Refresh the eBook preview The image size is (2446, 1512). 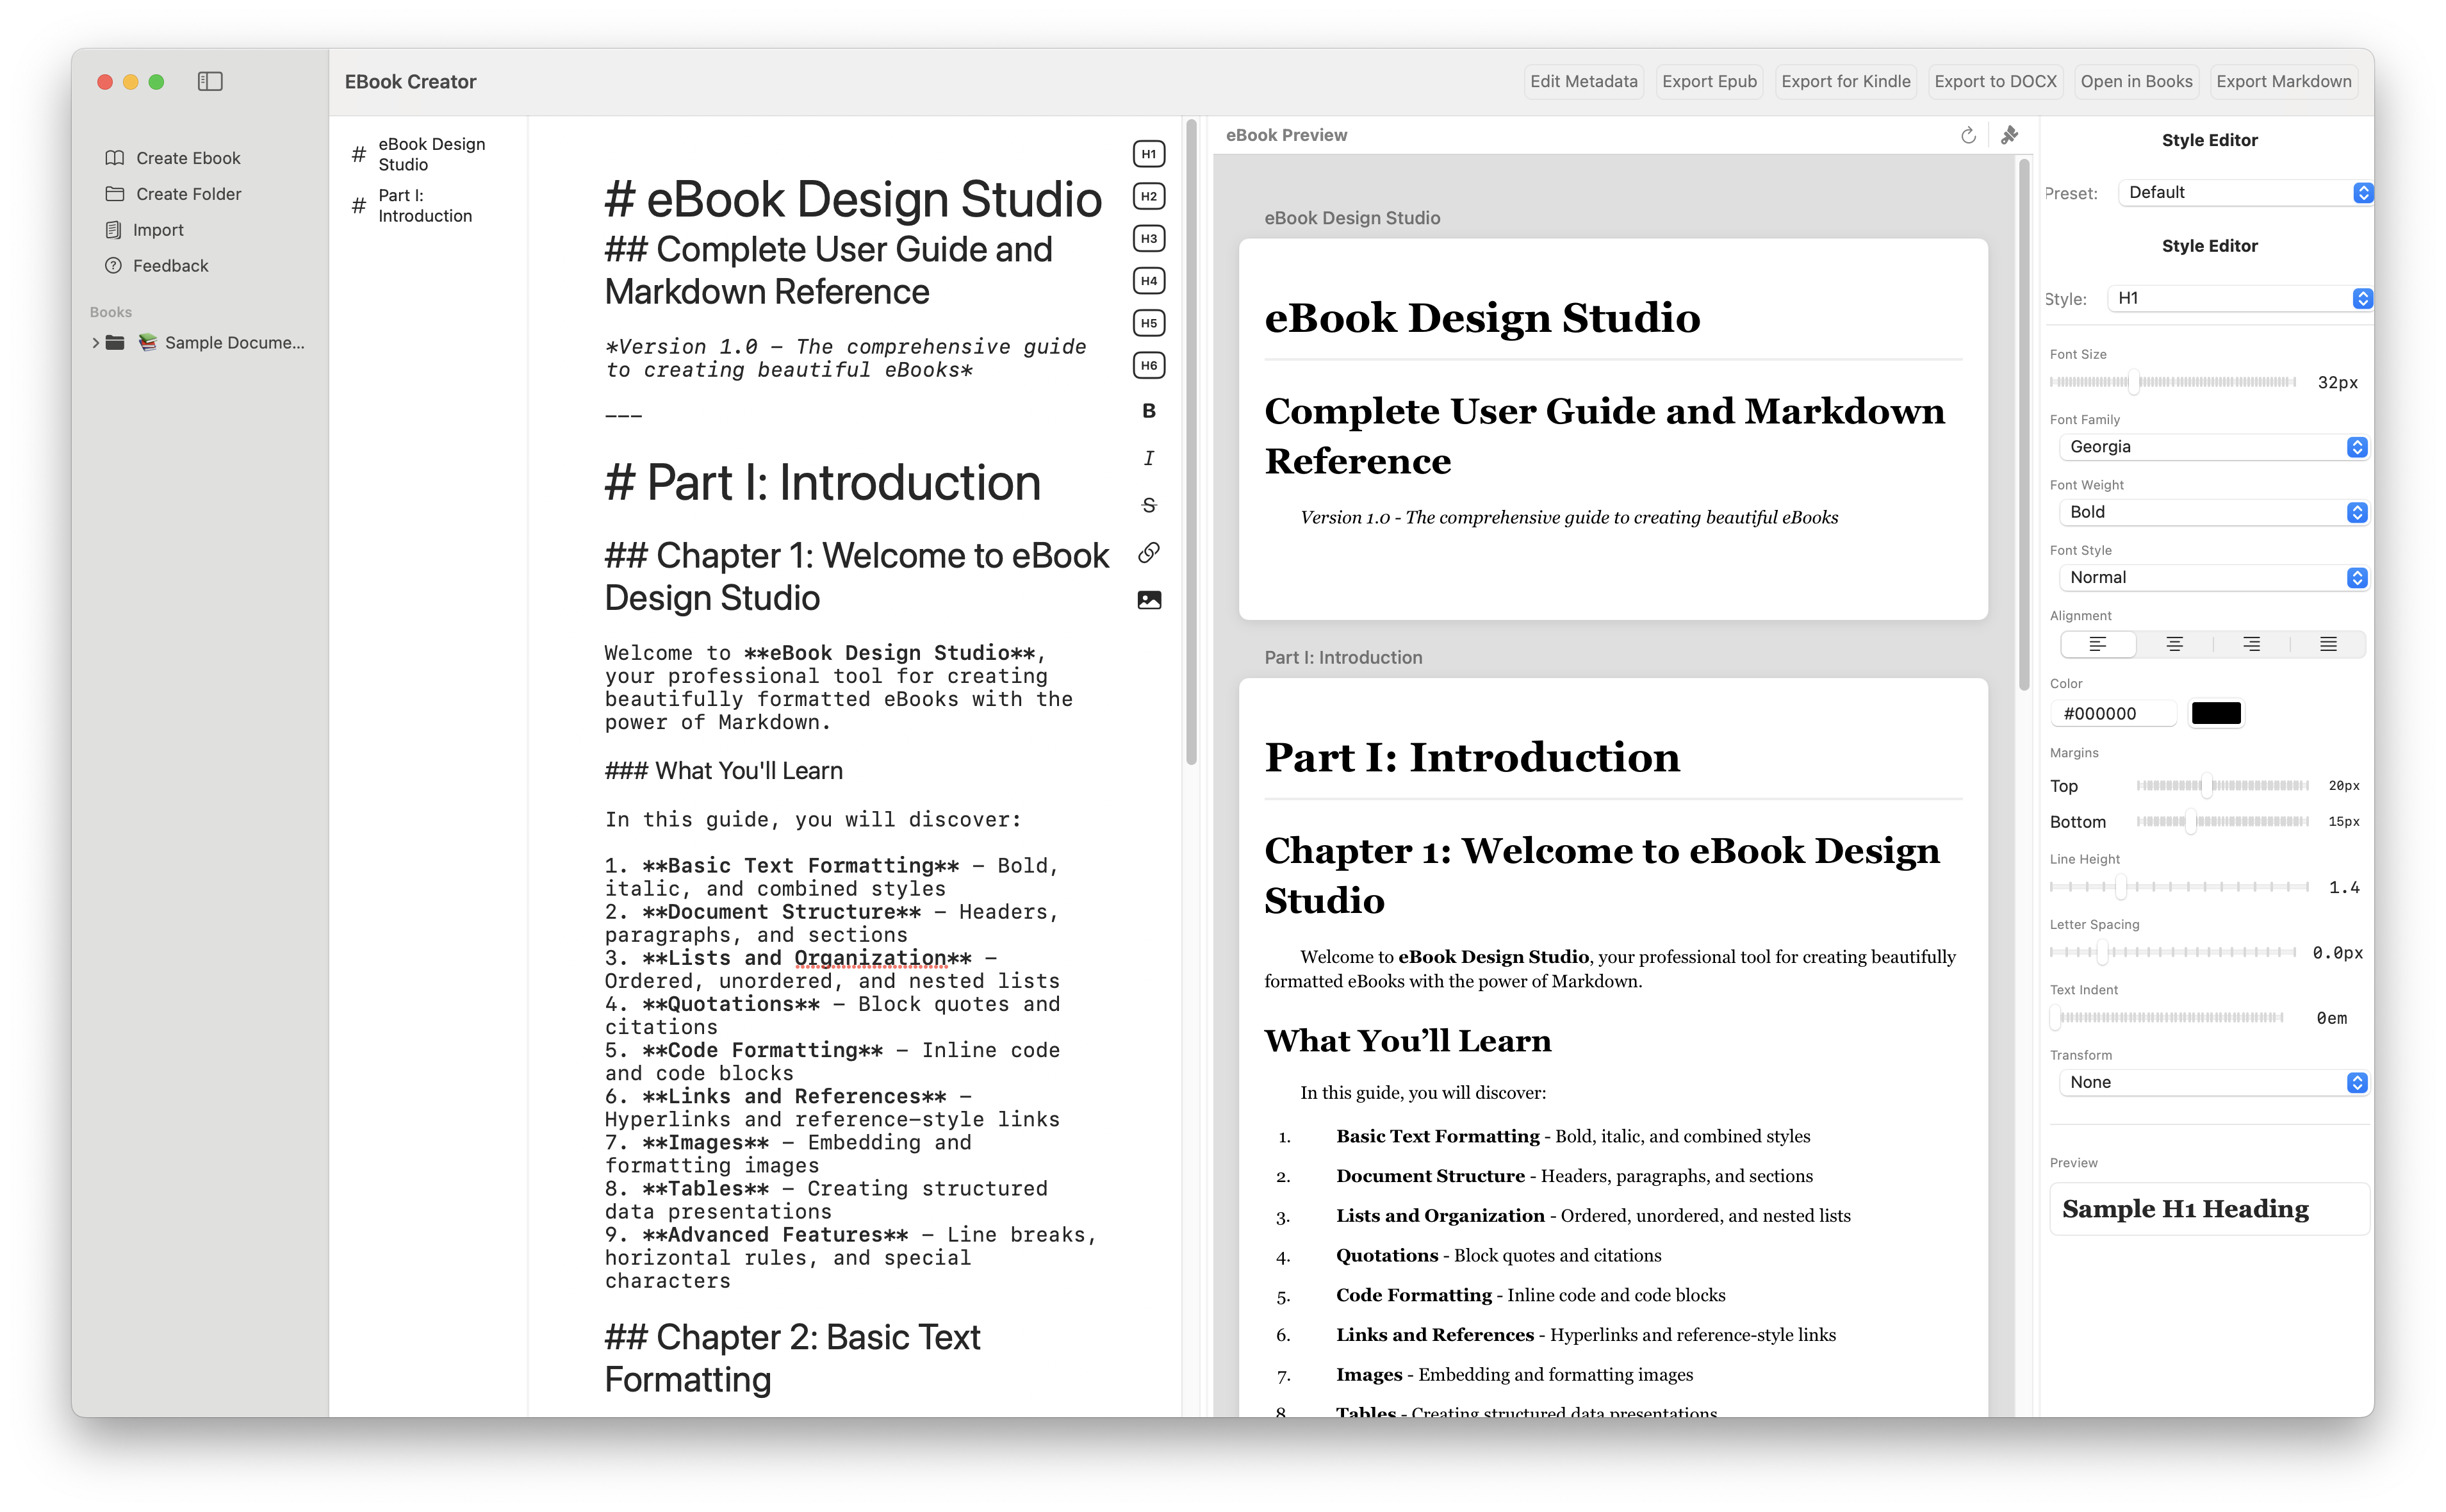[x=1968, y=134]
